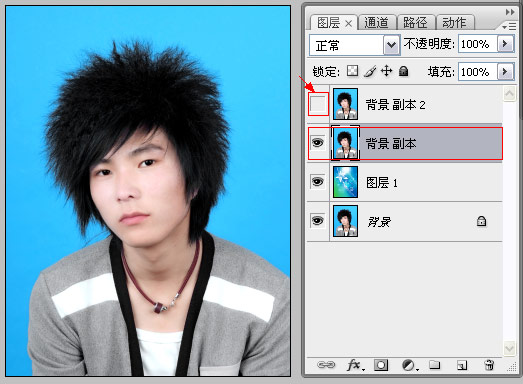
Task: Select the 背景 副本 layer thumbnail
Action: pyautogui.click(x=346, y=143)
